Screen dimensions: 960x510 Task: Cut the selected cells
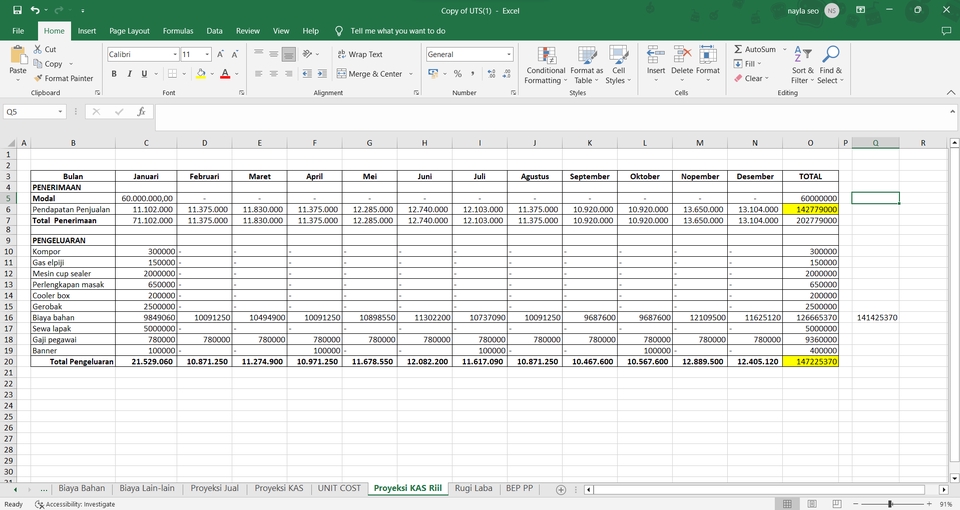tap(45, 49)
